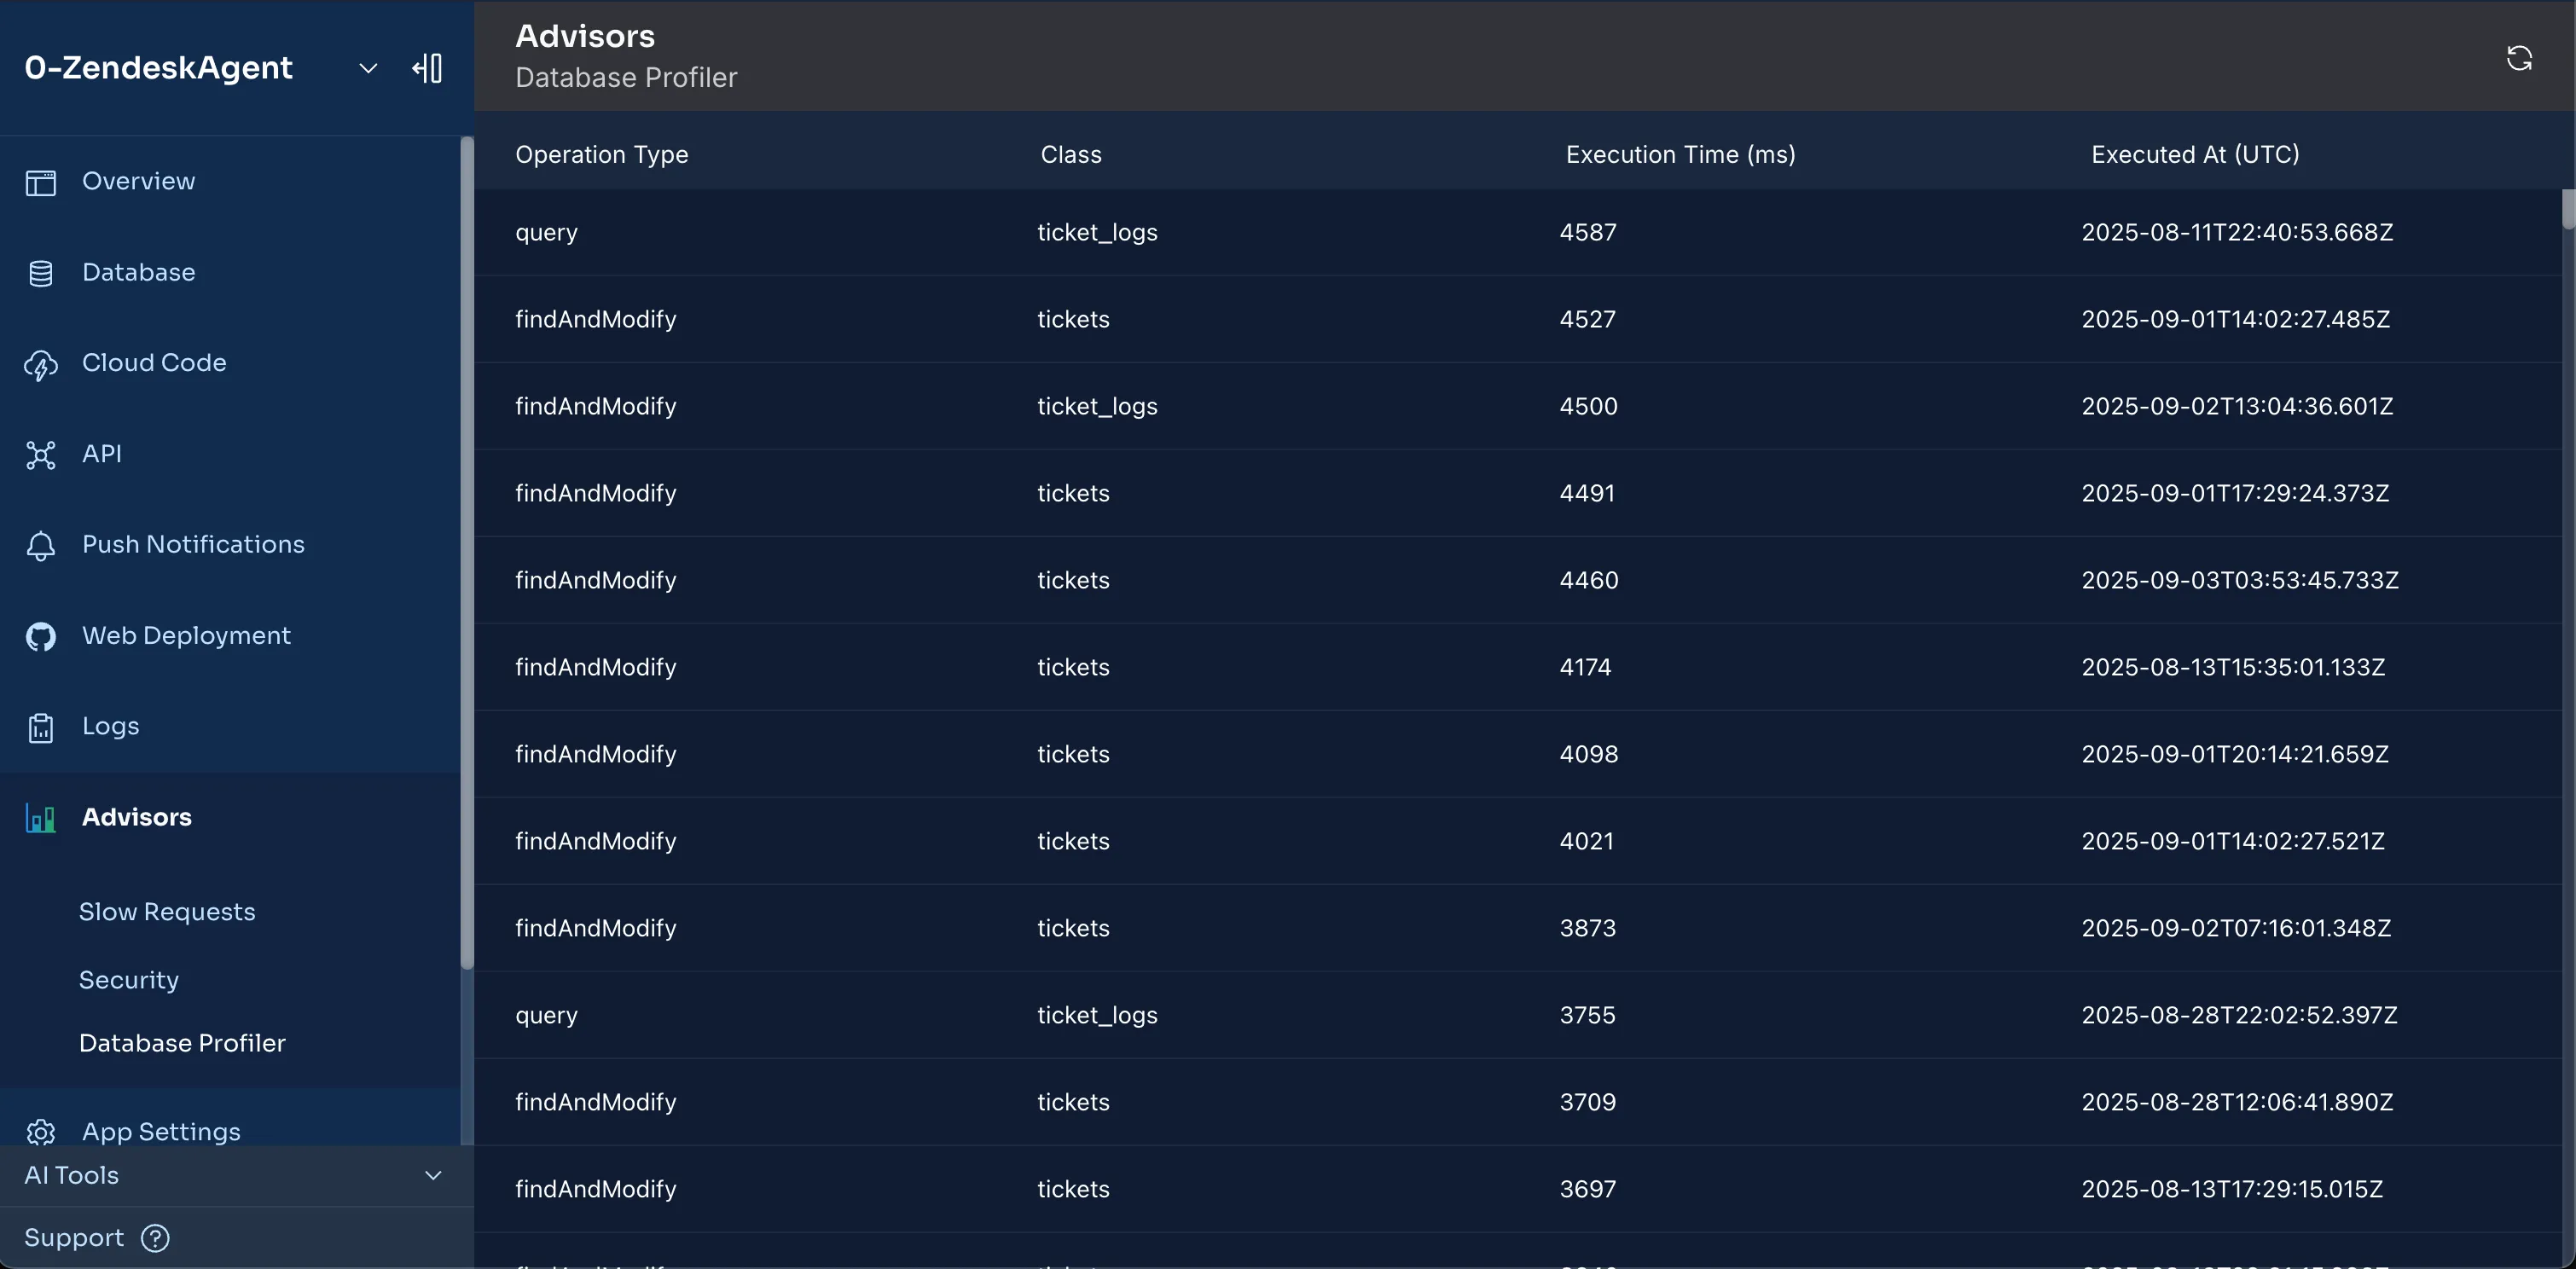Screen dimensions: 2576x1269
Task: Click the Operation Type column header
Action: tap(601, 155)
